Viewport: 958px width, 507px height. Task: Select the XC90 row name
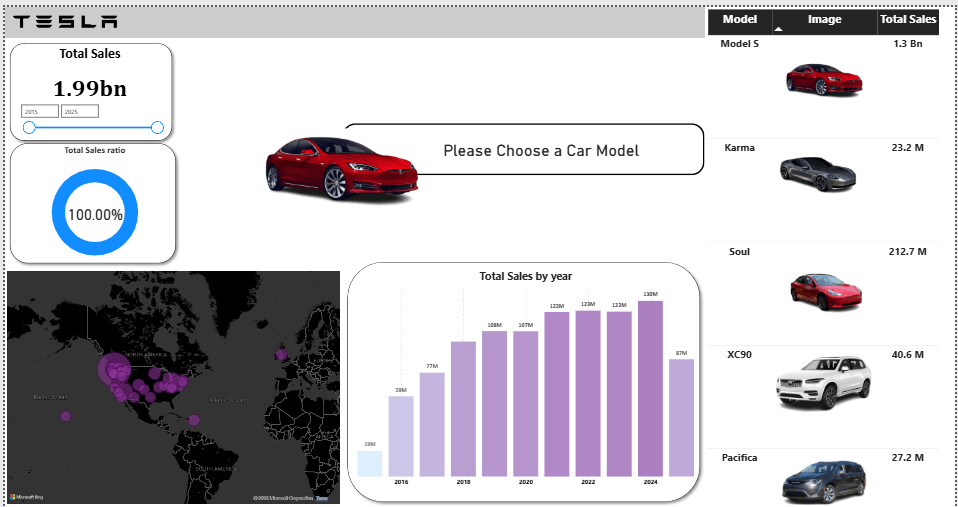[739, 354]
